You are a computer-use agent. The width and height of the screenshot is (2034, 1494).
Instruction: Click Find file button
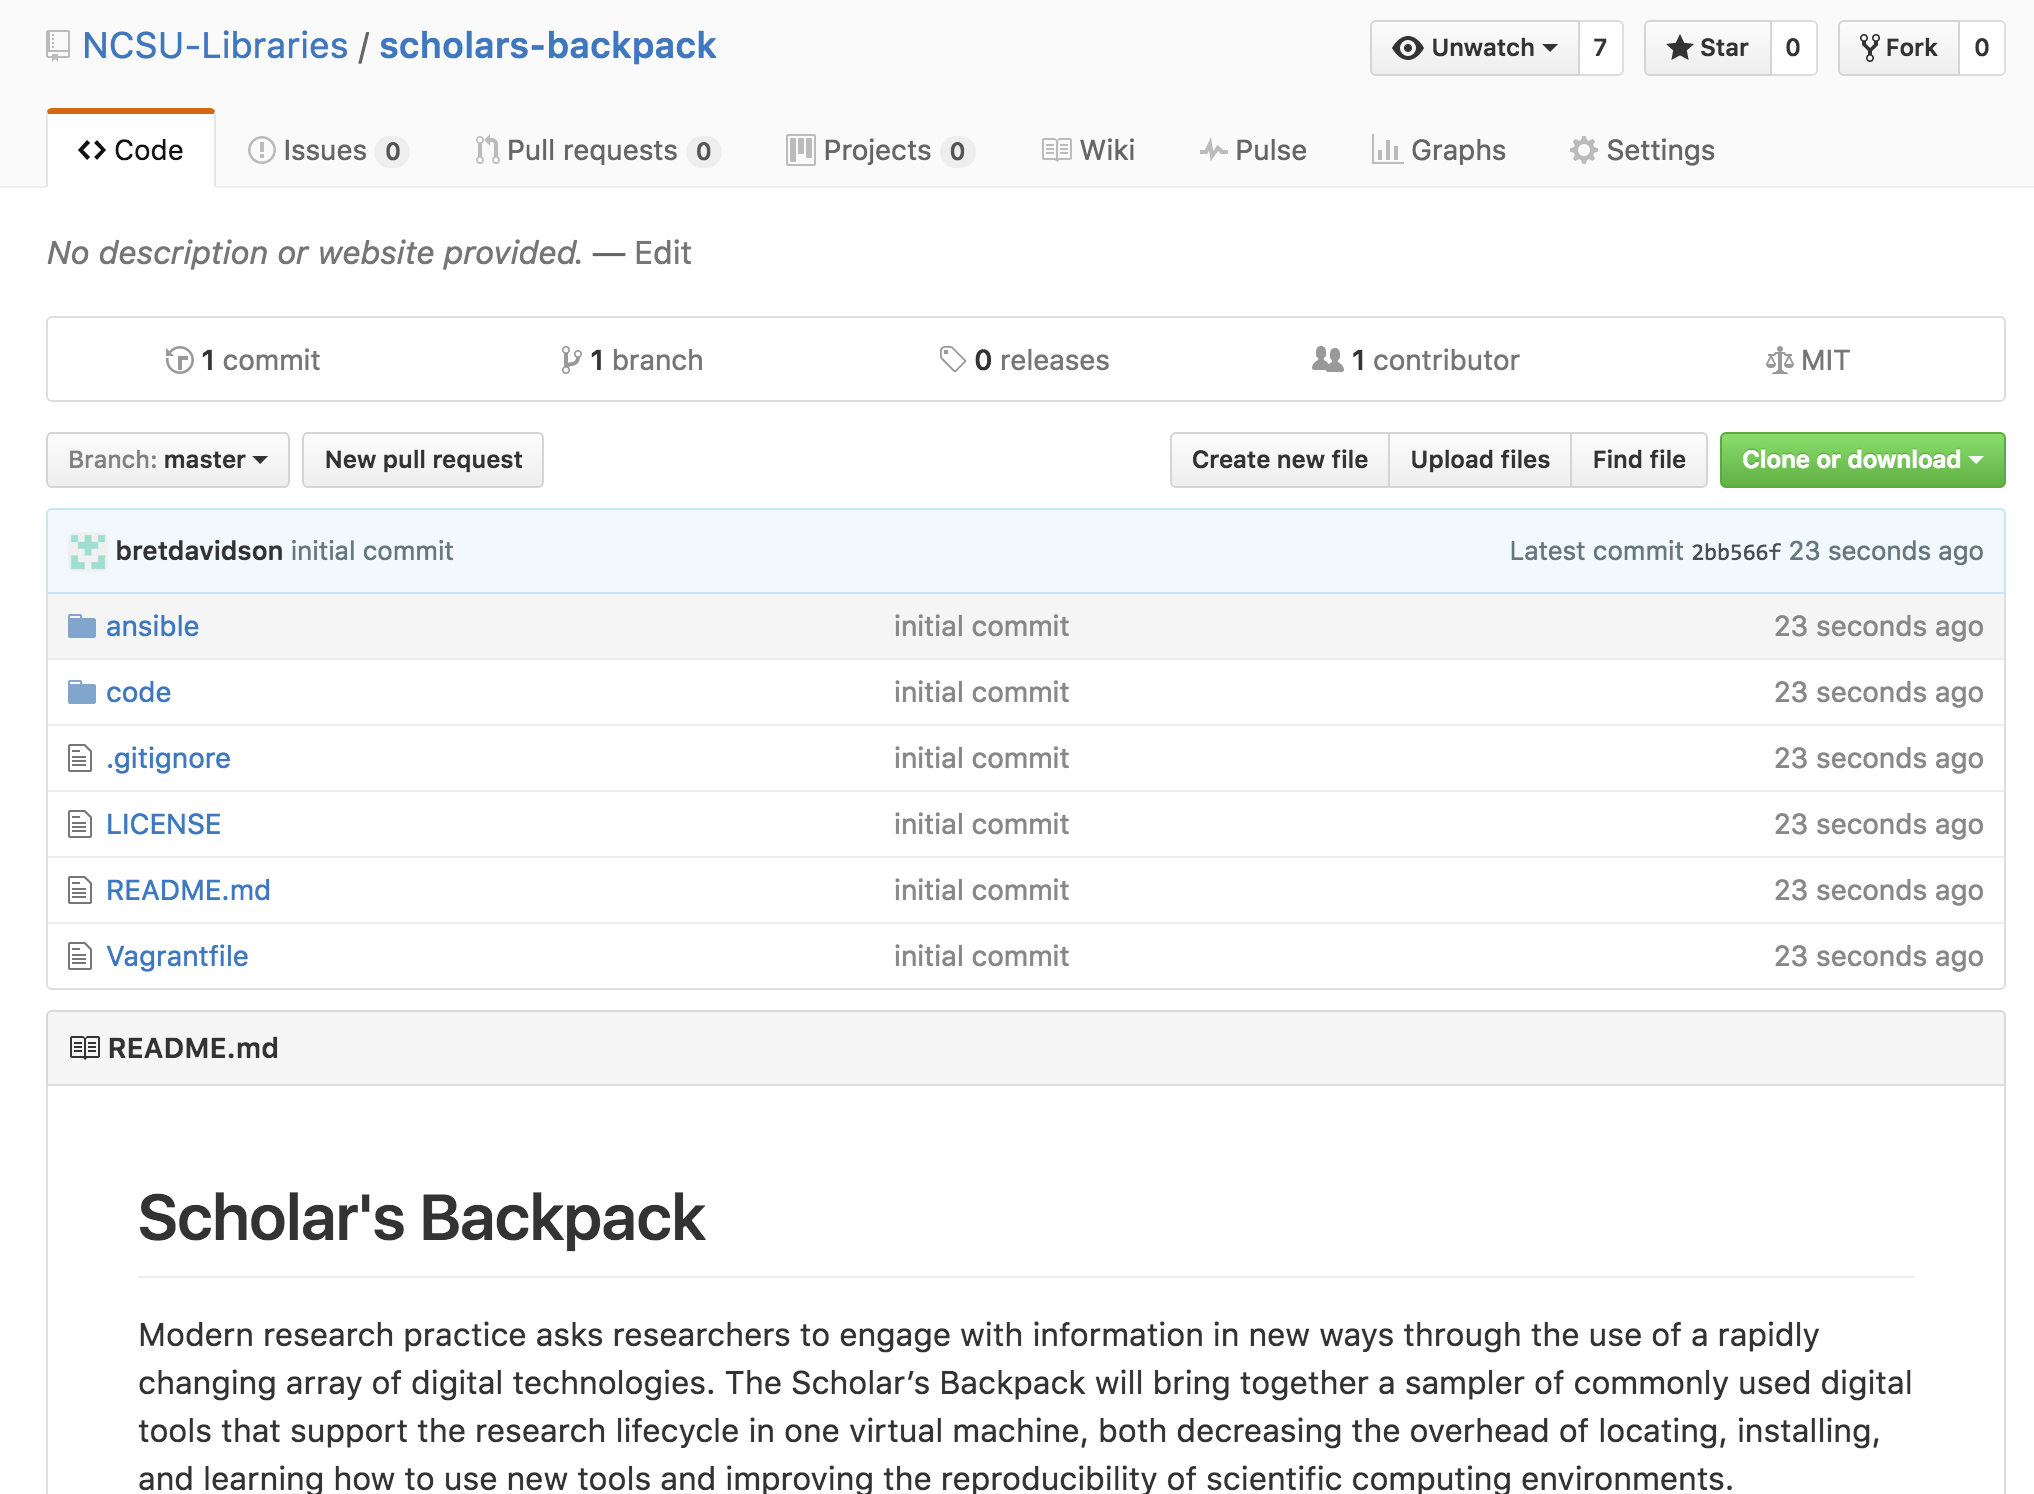click(1639, 460)
